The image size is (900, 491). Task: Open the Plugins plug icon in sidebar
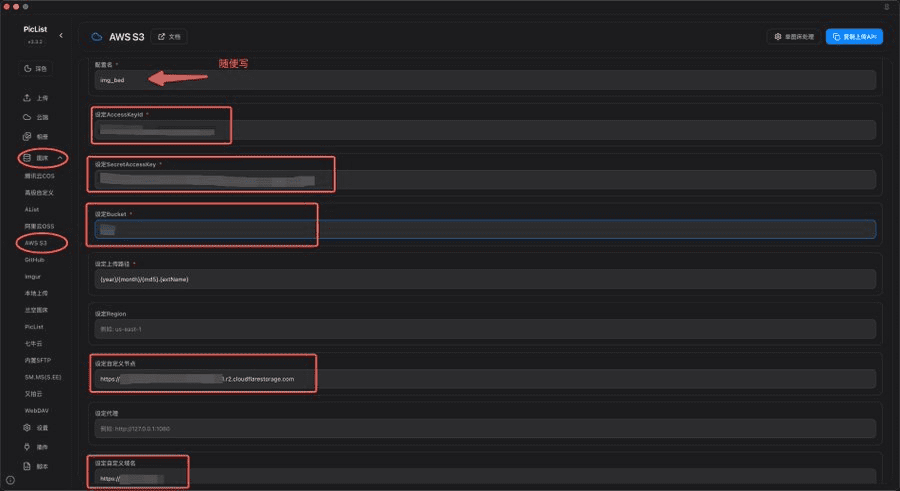click(27, 447)
